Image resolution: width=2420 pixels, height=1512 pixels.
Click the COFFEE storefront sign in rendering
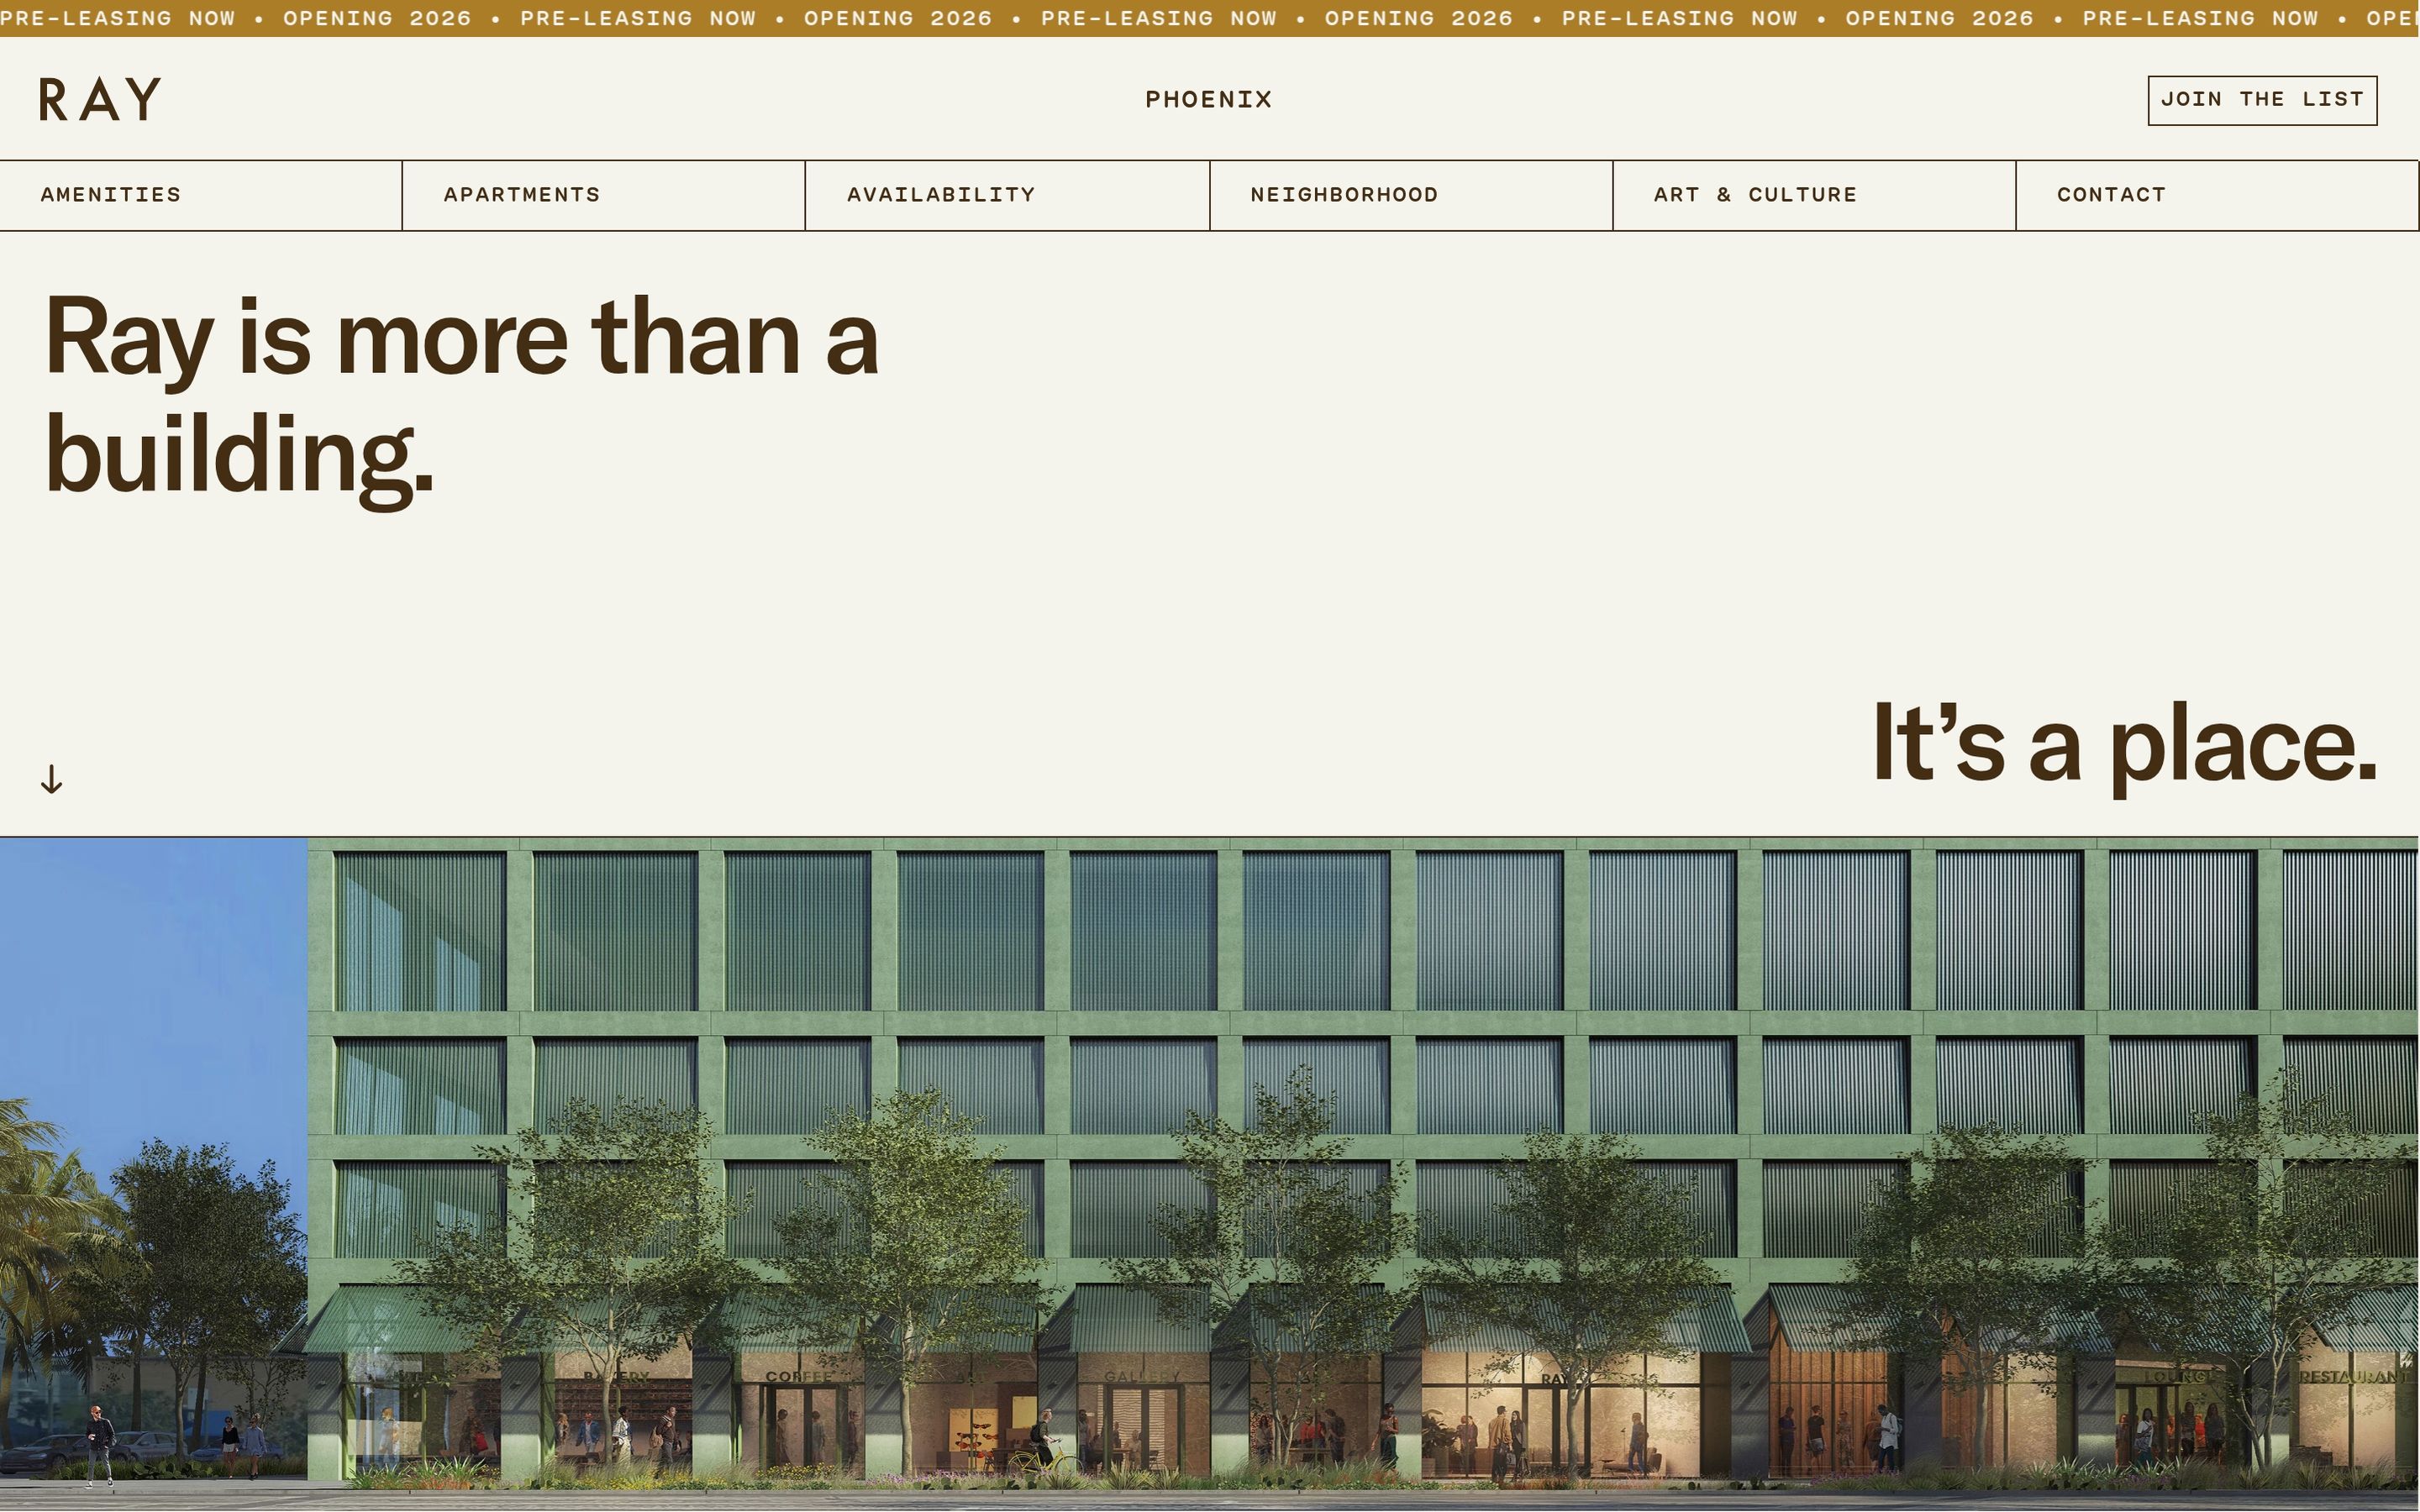(x=798, y=1377)
